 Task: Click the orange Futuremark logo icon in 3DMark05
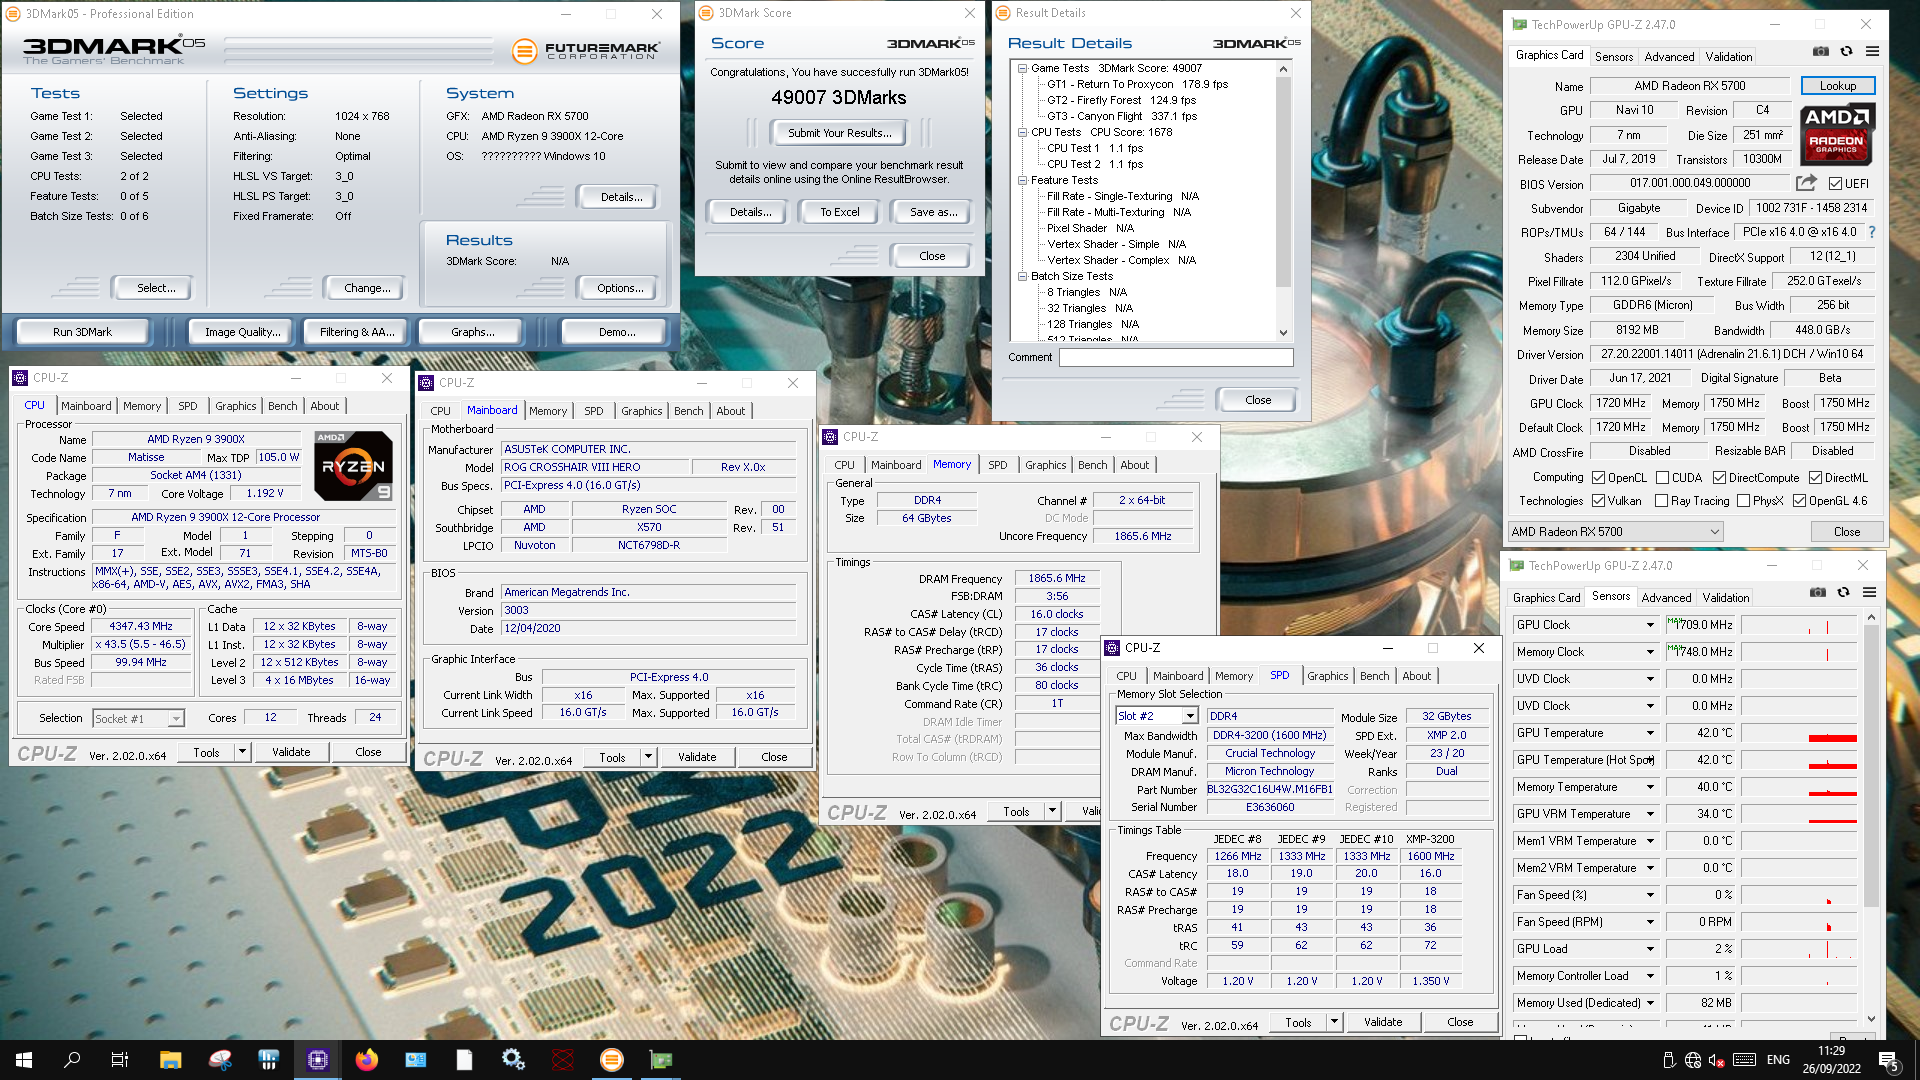pos(524,50)
